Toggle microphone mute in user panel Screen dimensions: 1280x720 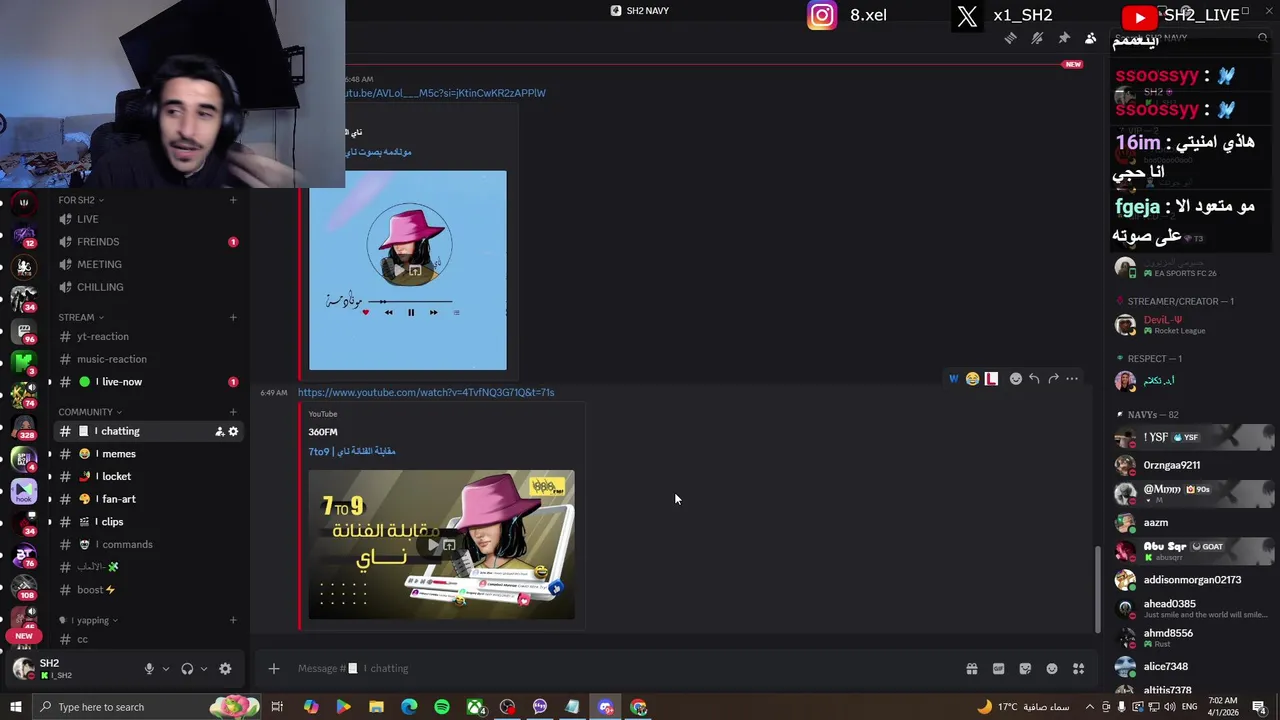[x=149, y=669]
